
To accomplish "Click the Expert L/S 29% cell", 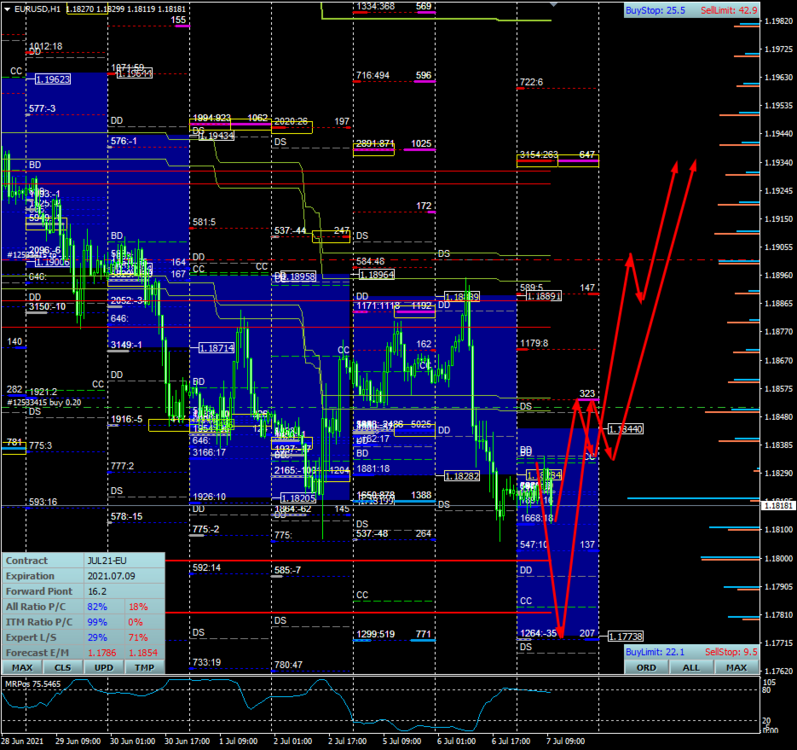I will 97,637.
